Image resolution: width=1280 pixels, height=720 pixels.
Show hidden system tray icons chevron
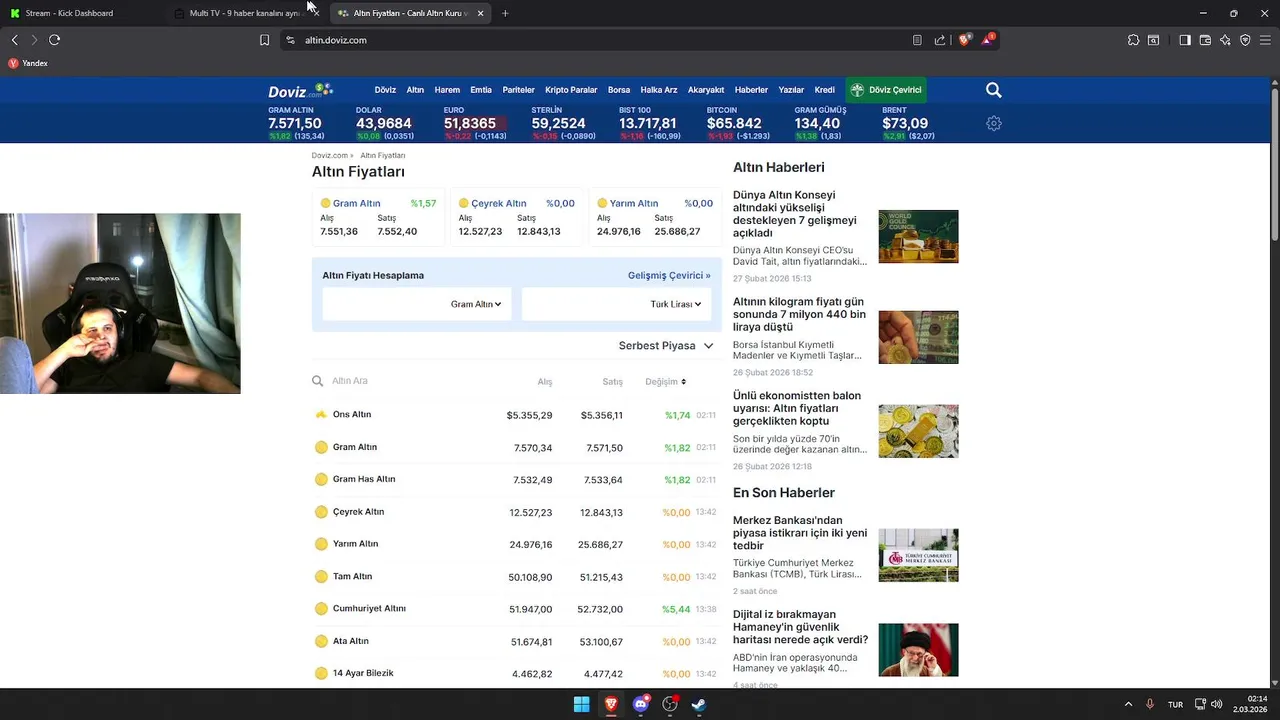(1128, 704)
